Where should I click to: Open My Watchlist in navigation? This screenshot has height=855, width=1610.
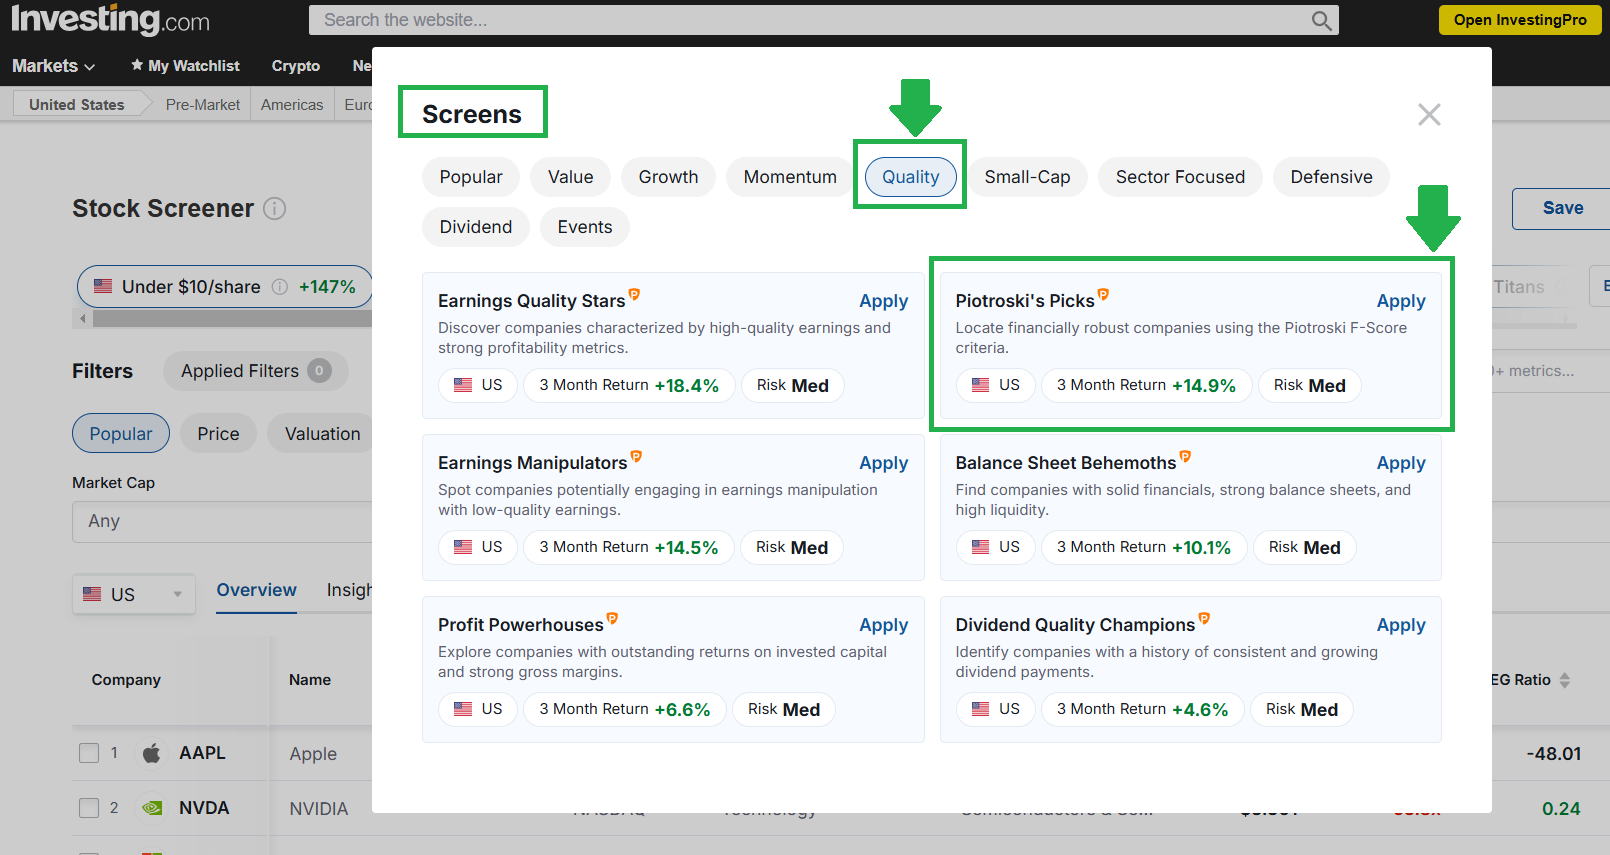(x=186, y=66)
